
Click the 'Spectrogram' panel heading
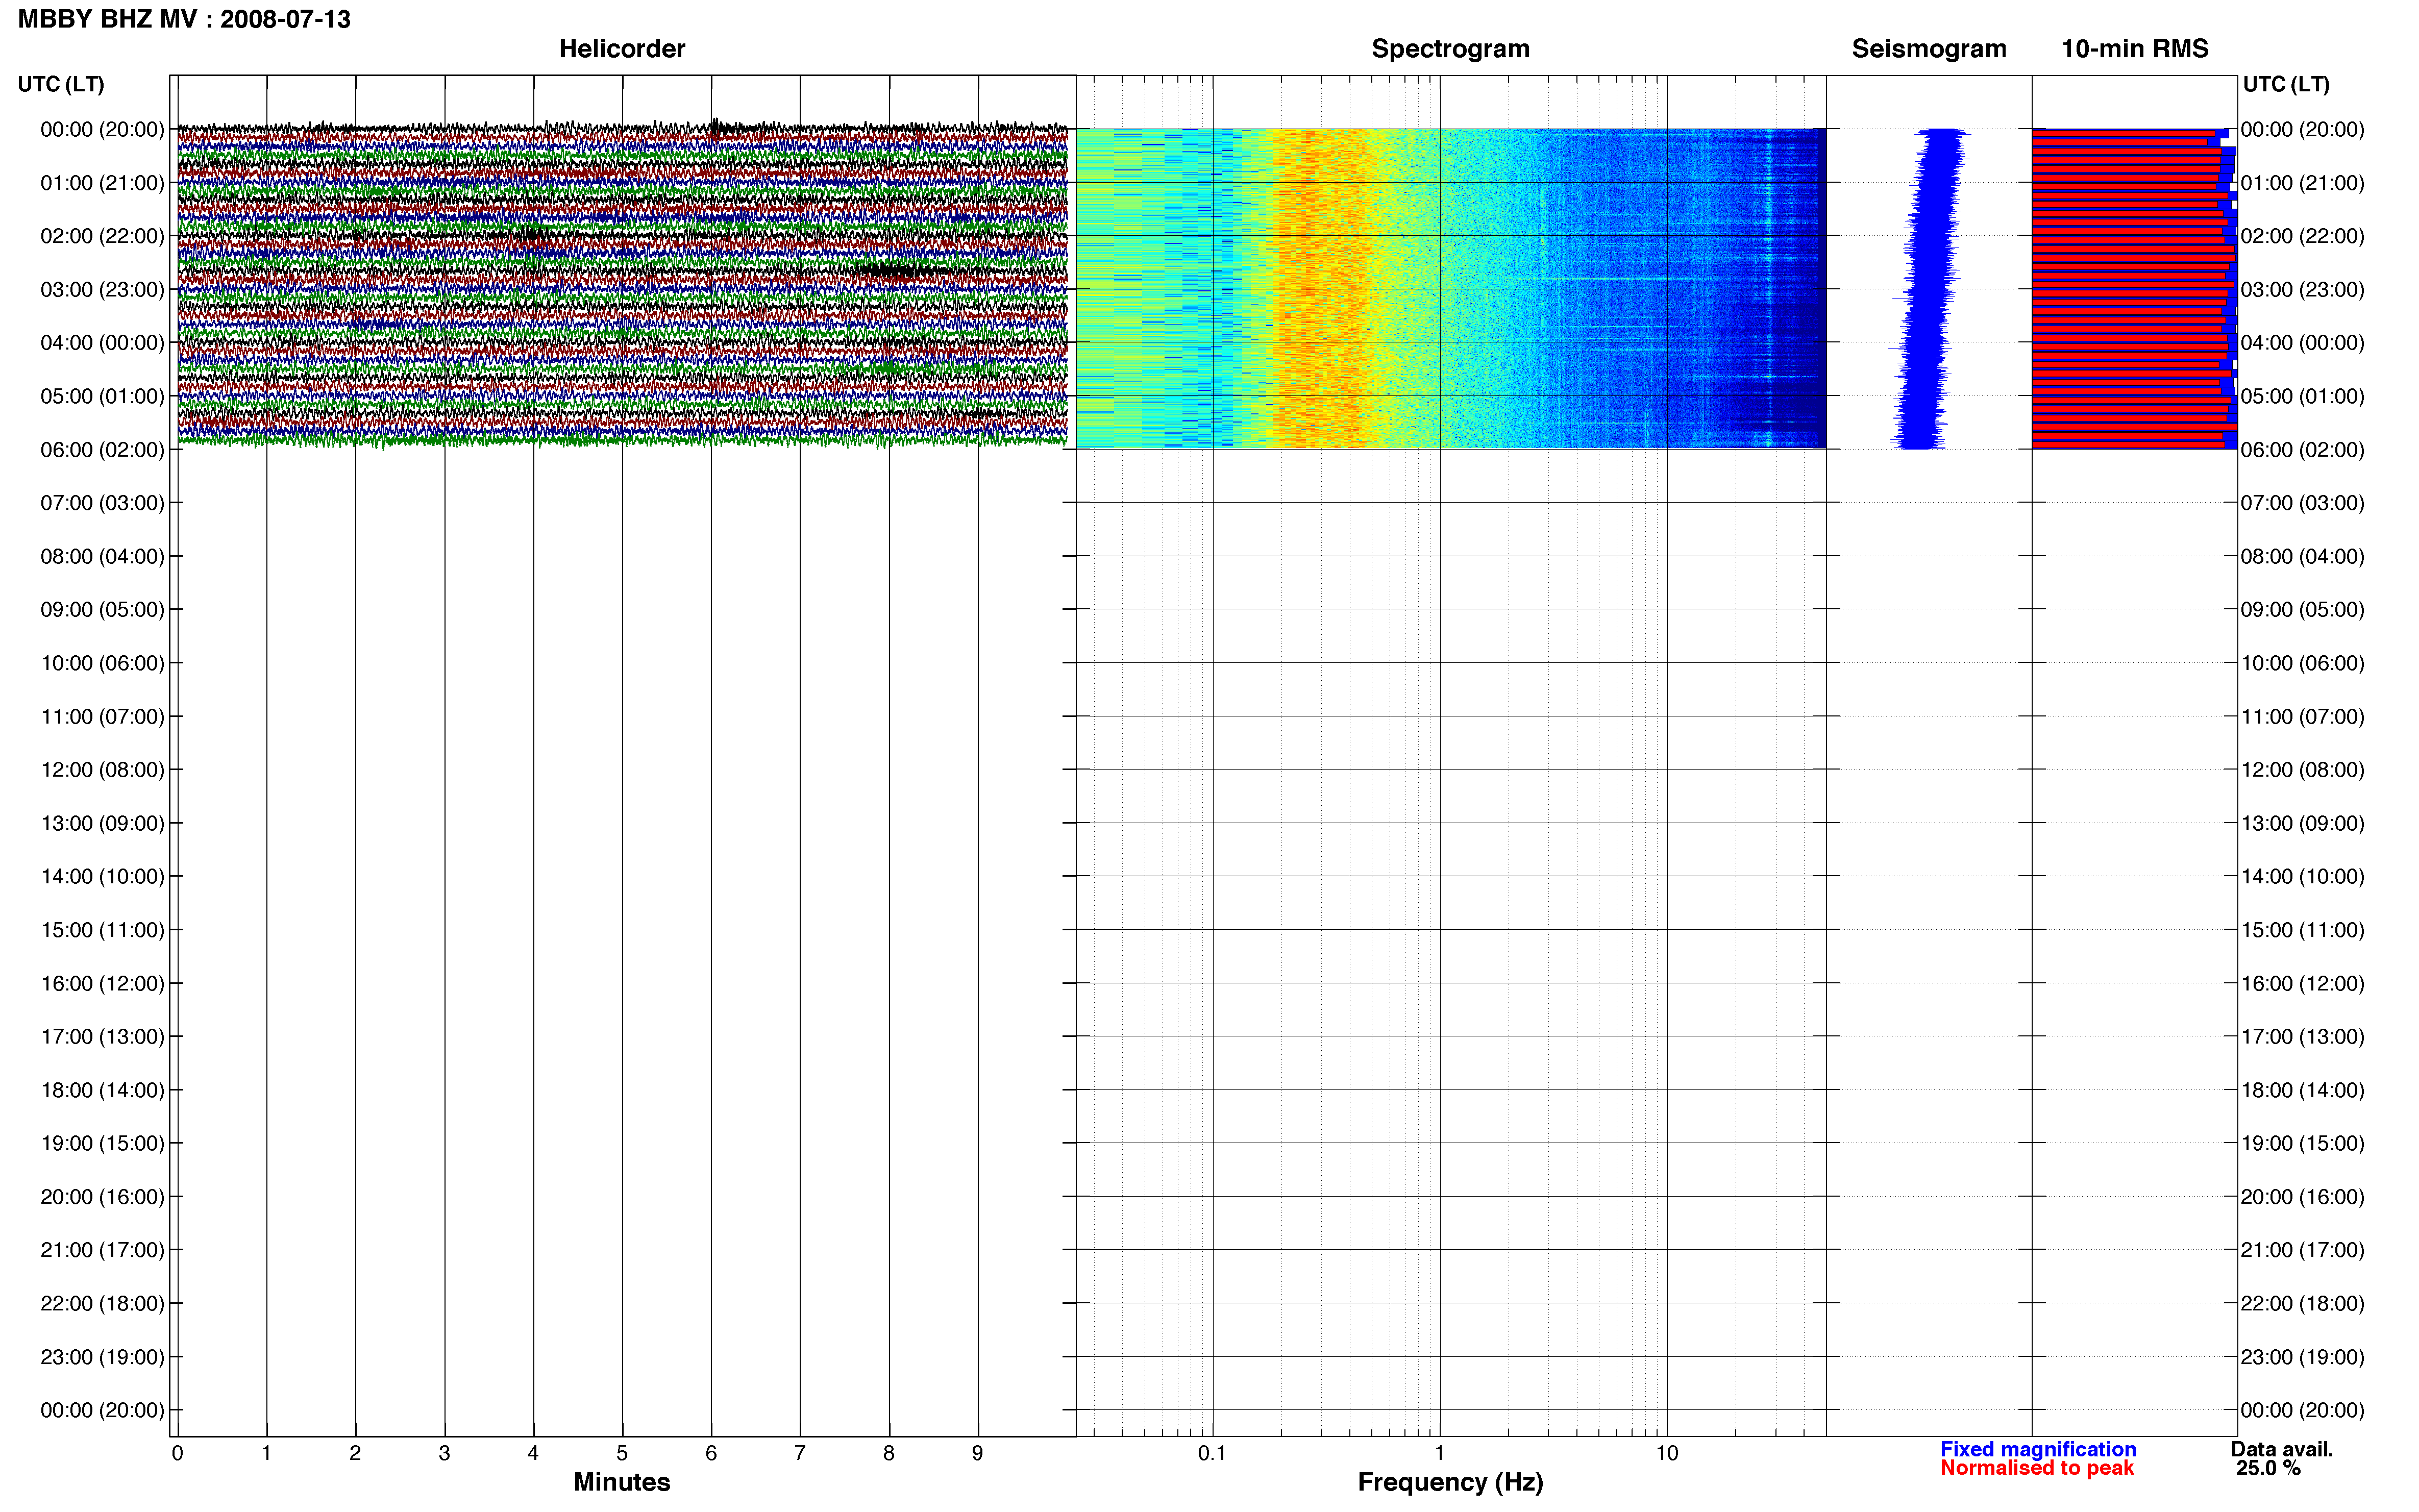coord(1450,49)
